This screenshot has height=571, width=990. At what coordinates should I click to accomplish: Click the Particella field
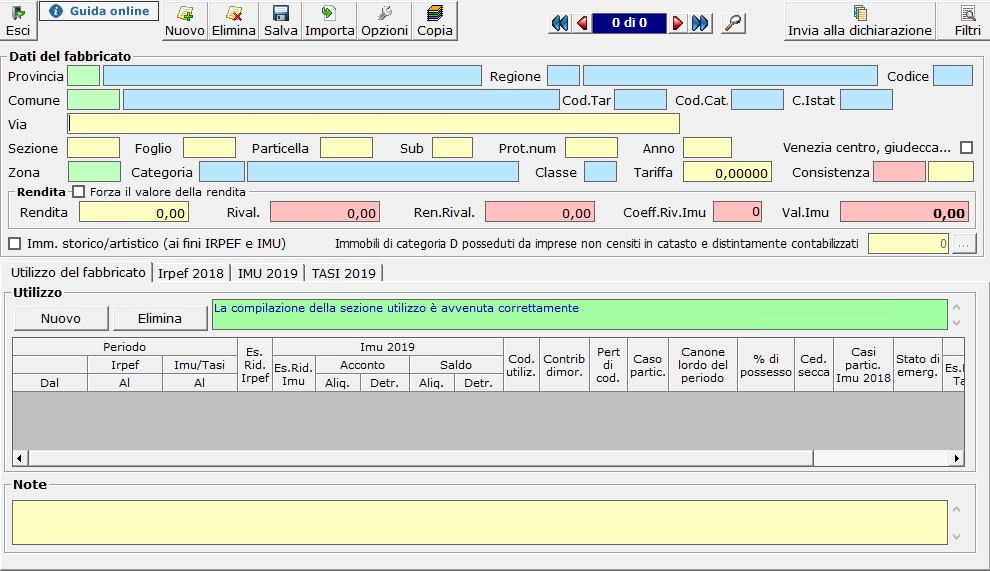click(347, 148)
